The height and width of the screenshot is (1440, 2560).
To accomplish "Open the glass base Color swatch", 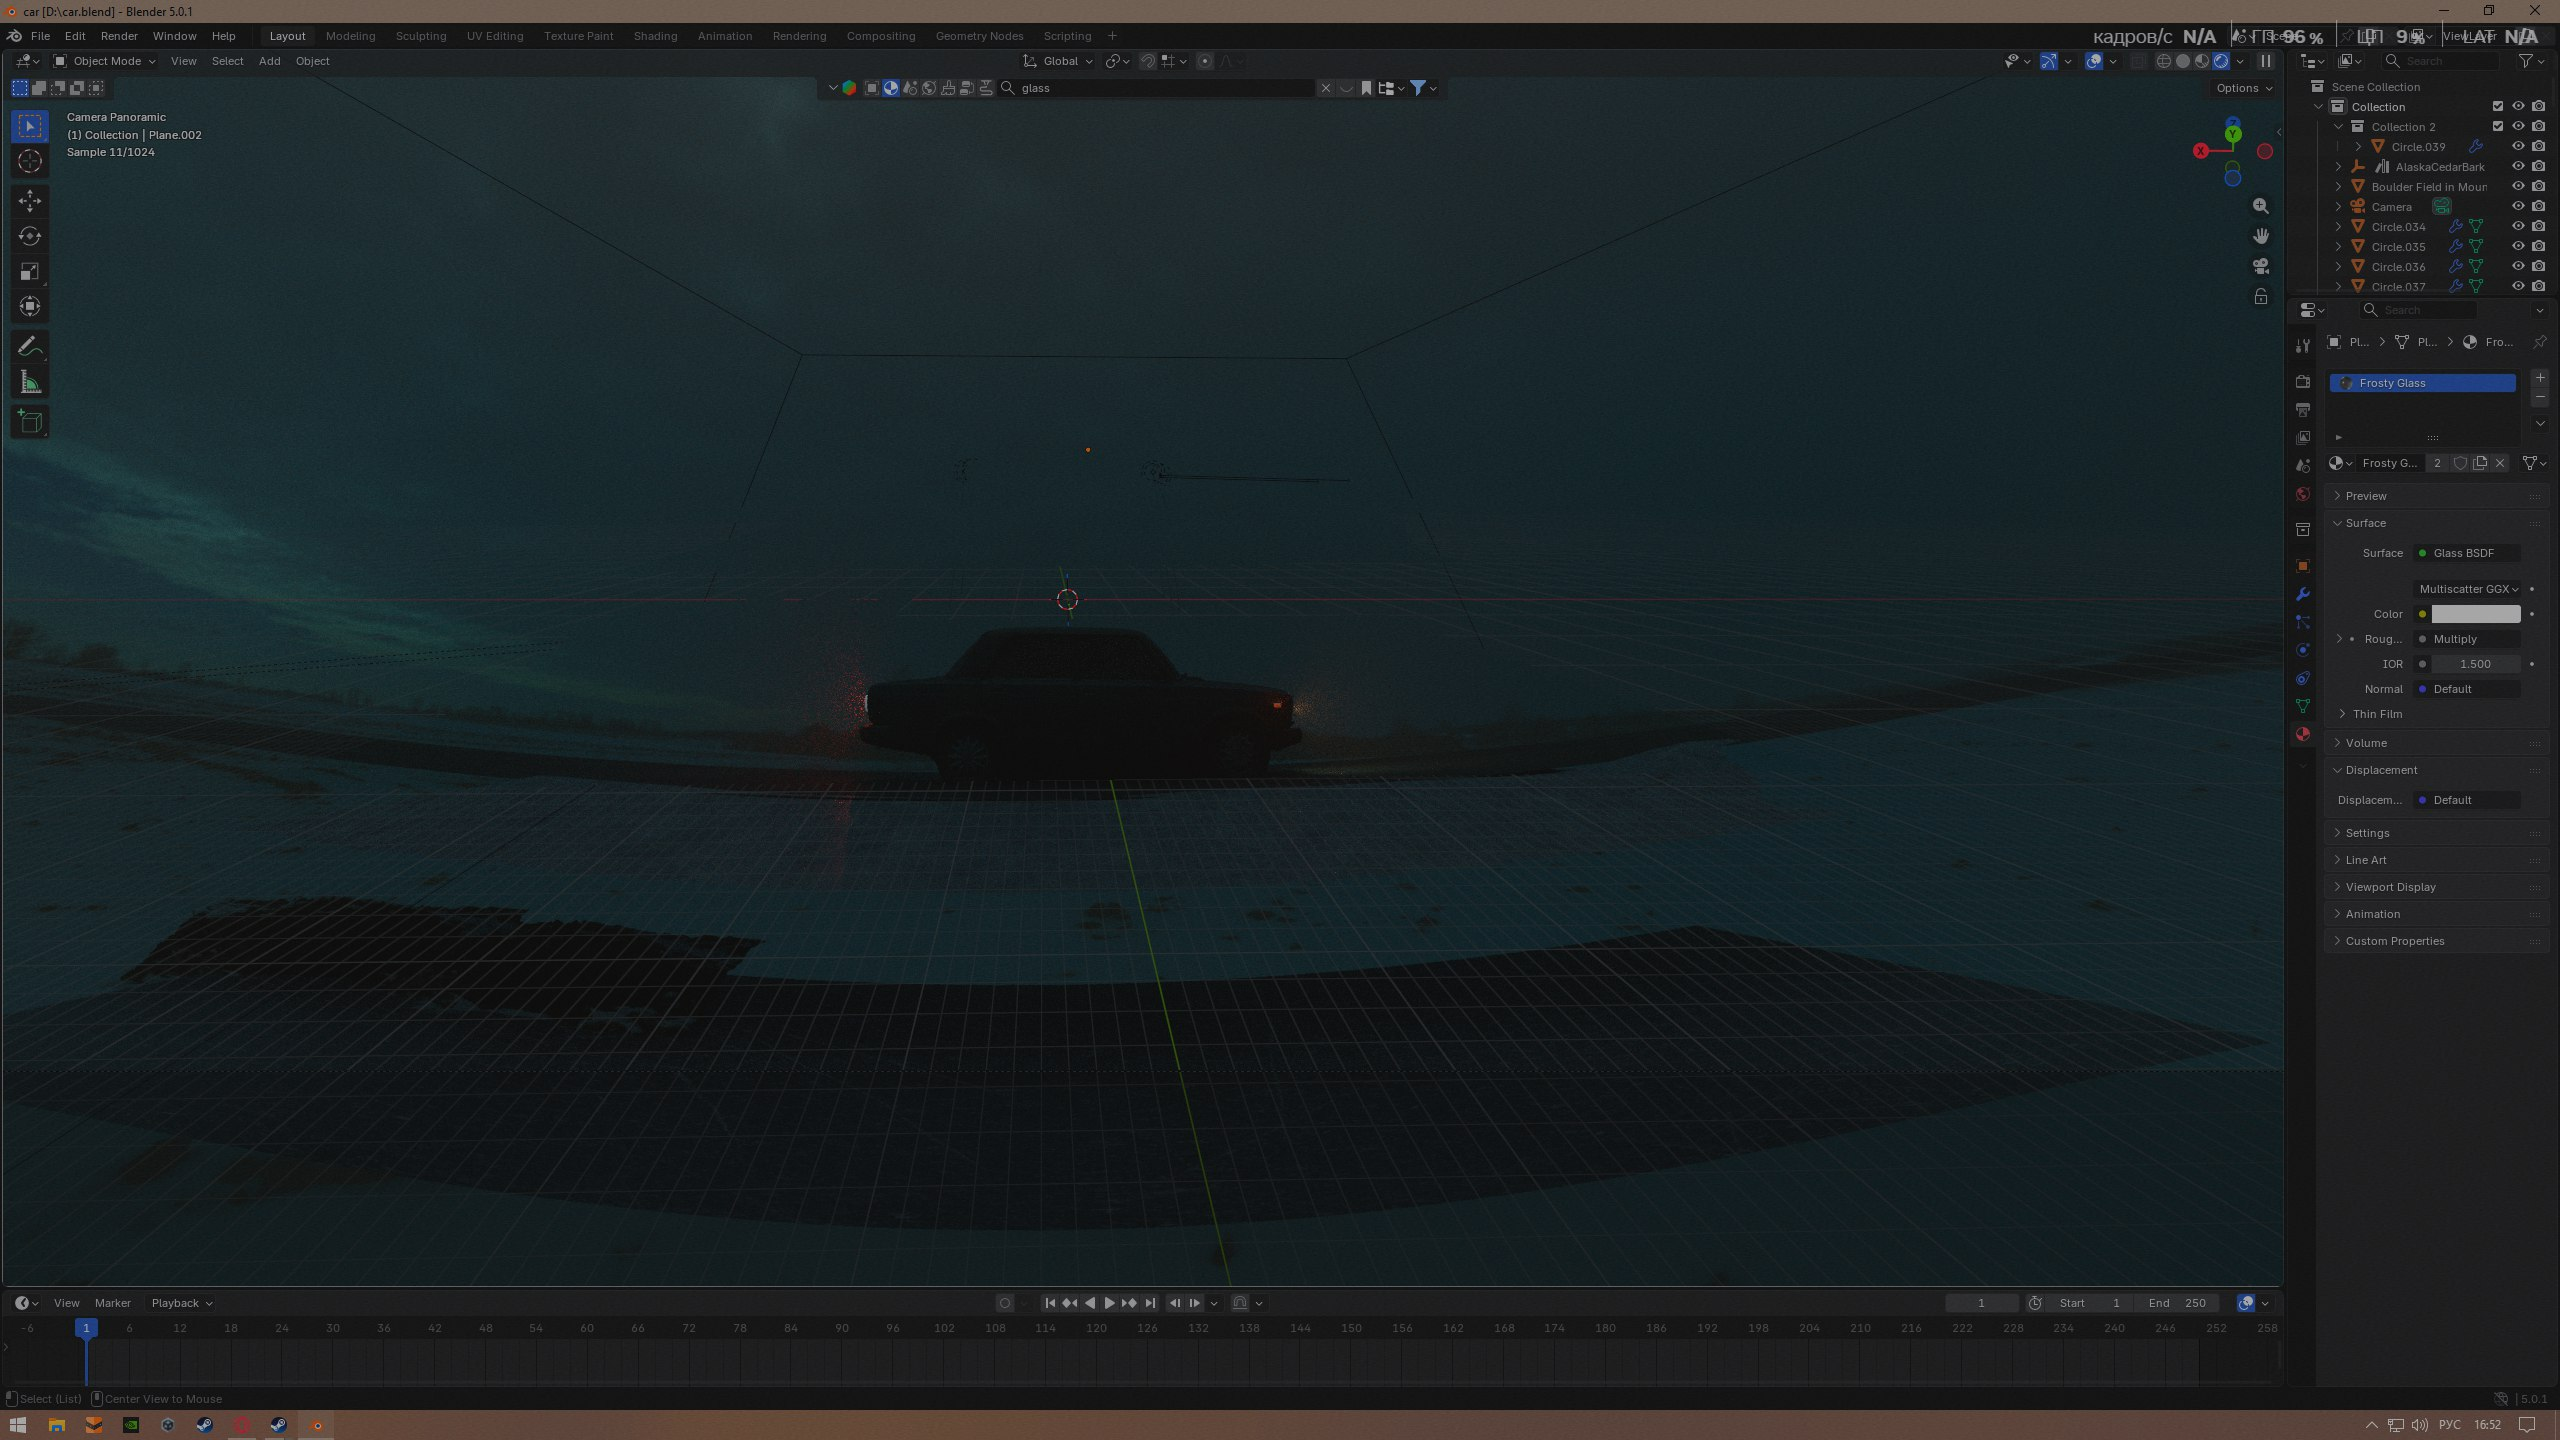I will tap(2476, 614).
